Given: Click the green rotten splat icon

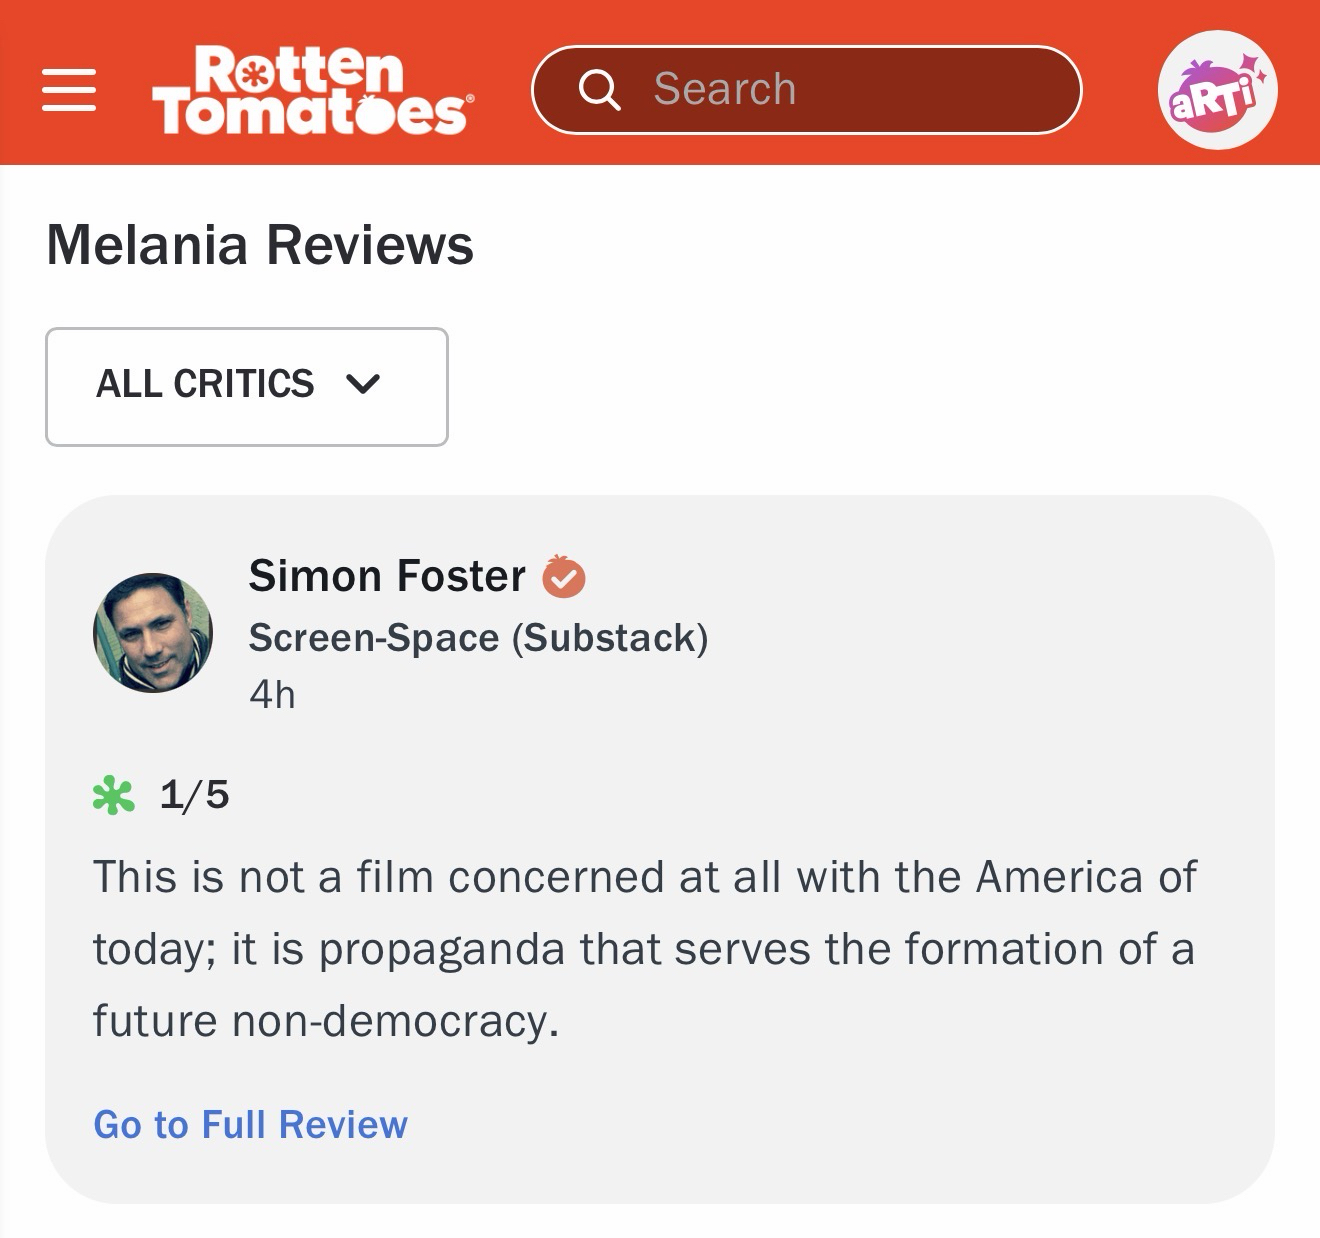Looking at the screenshot, I should tap(113, 796).
